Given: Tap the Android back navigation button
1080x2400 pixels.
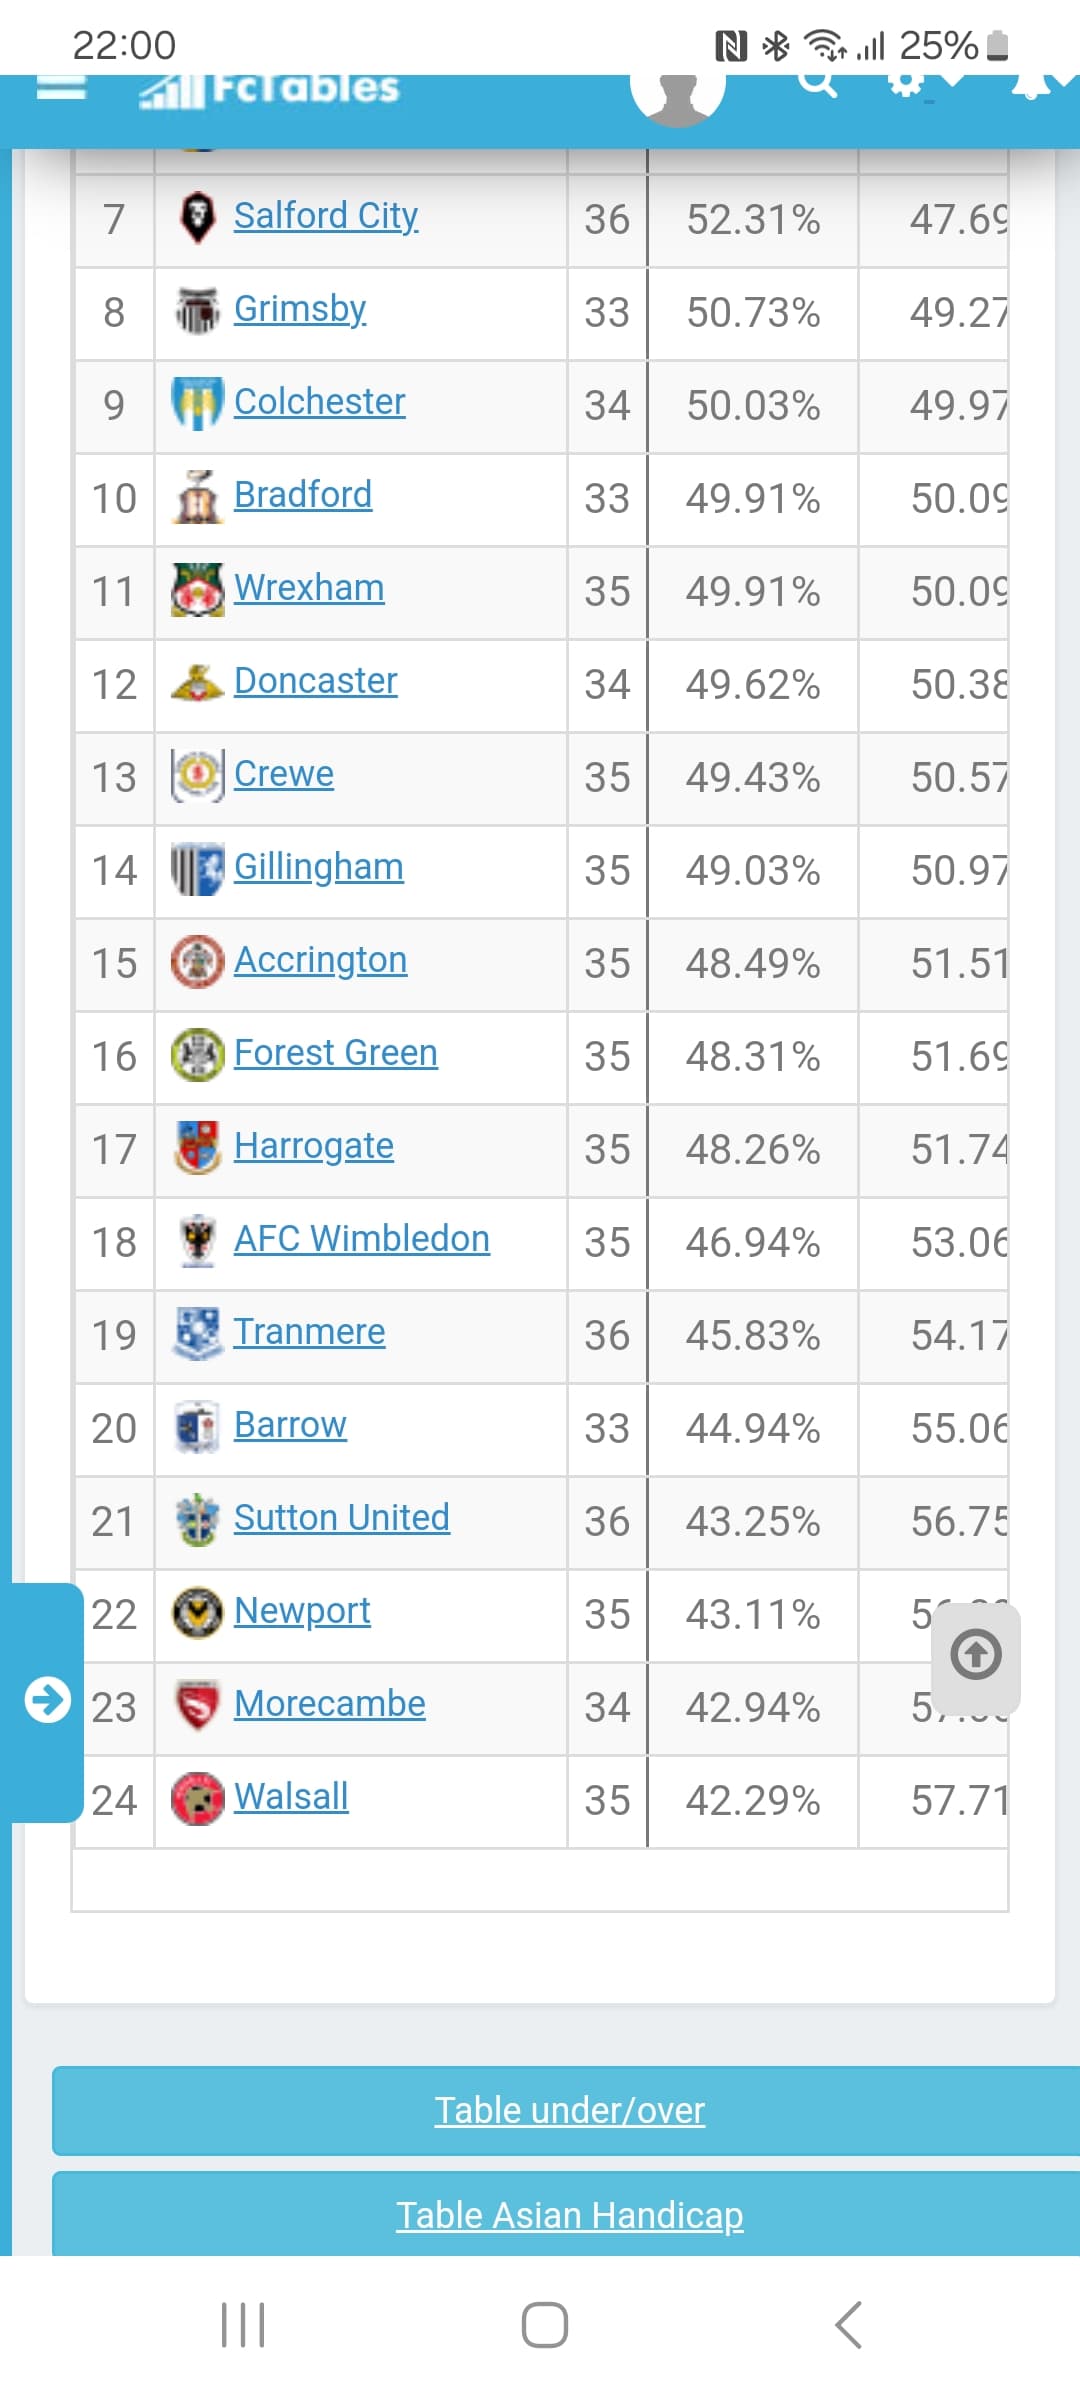Looking at the screenshot, I should 848,2325.
